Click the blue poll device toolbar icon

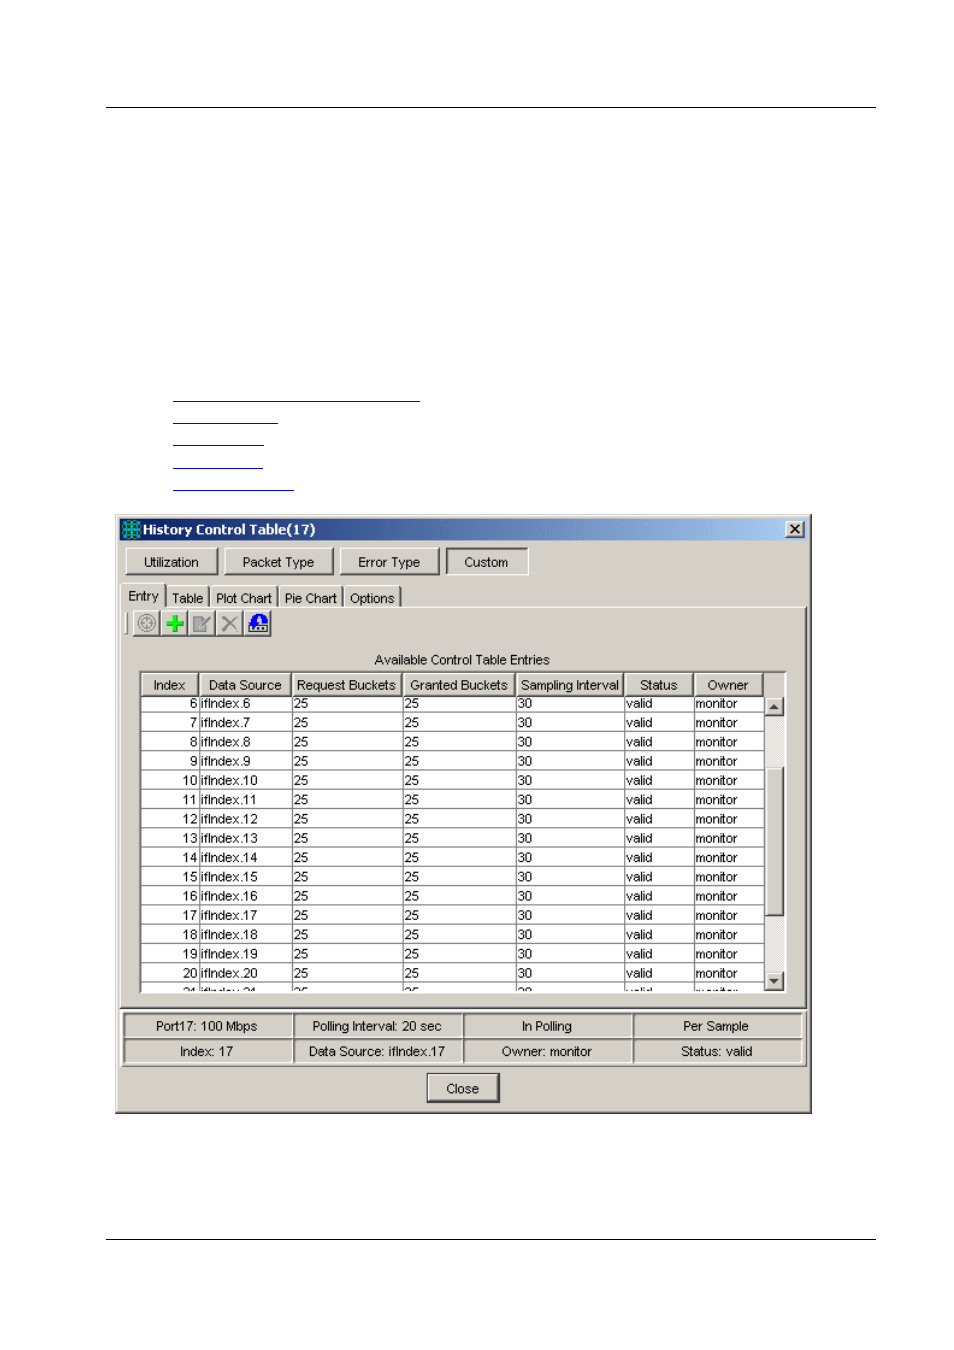click(x=258, y=623)
